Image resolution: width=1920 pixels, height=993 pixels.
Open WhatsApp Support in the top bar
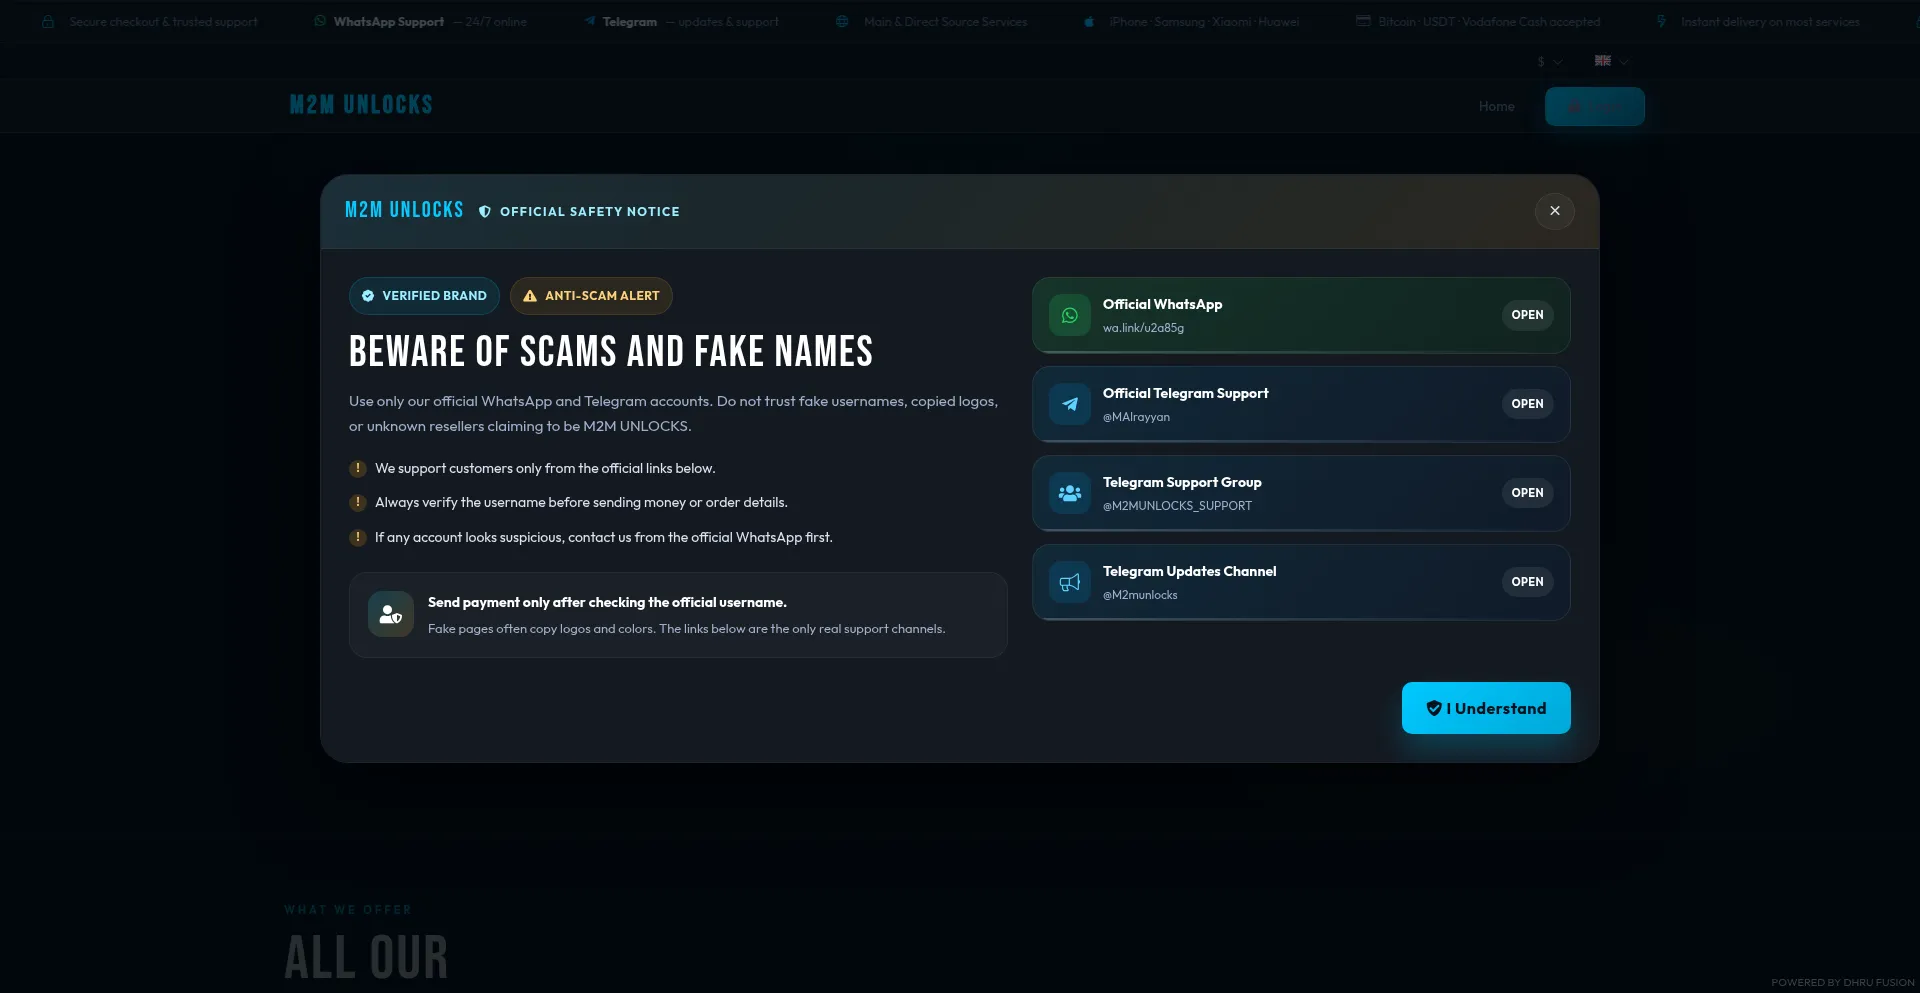pos(389,22)
